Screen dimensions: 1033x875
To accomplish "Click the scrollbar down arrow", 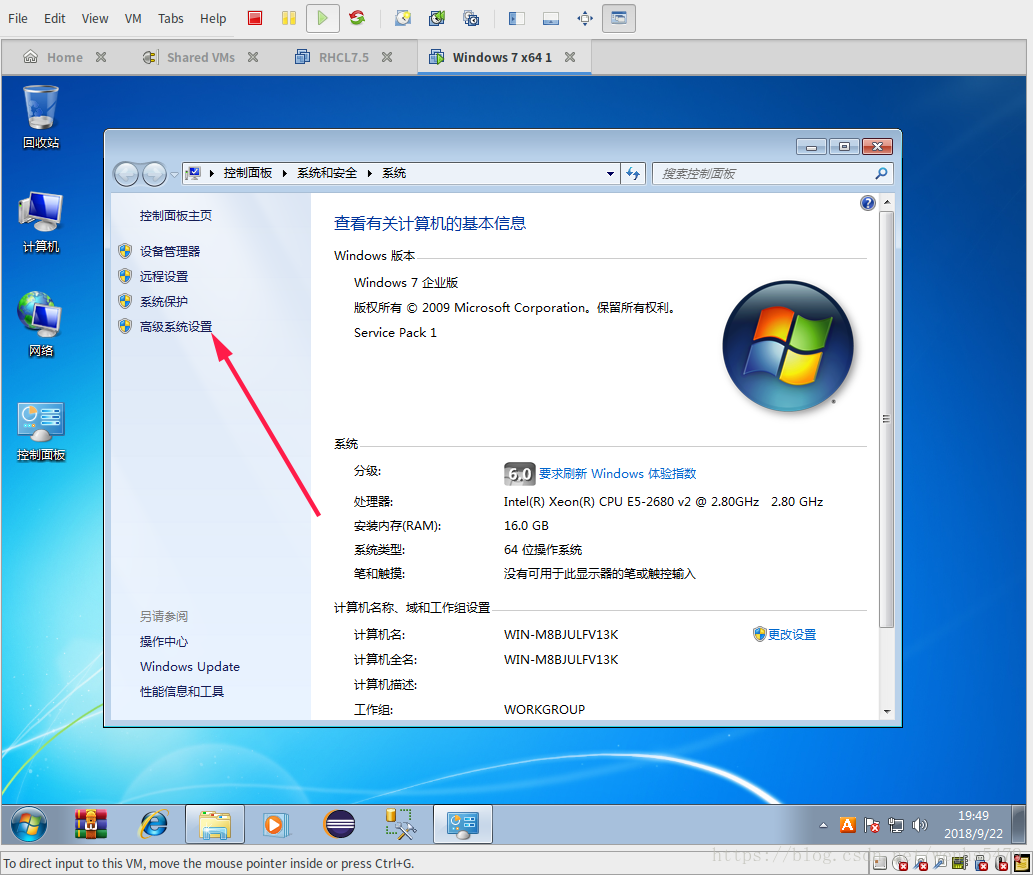I will tap(887, 712).
